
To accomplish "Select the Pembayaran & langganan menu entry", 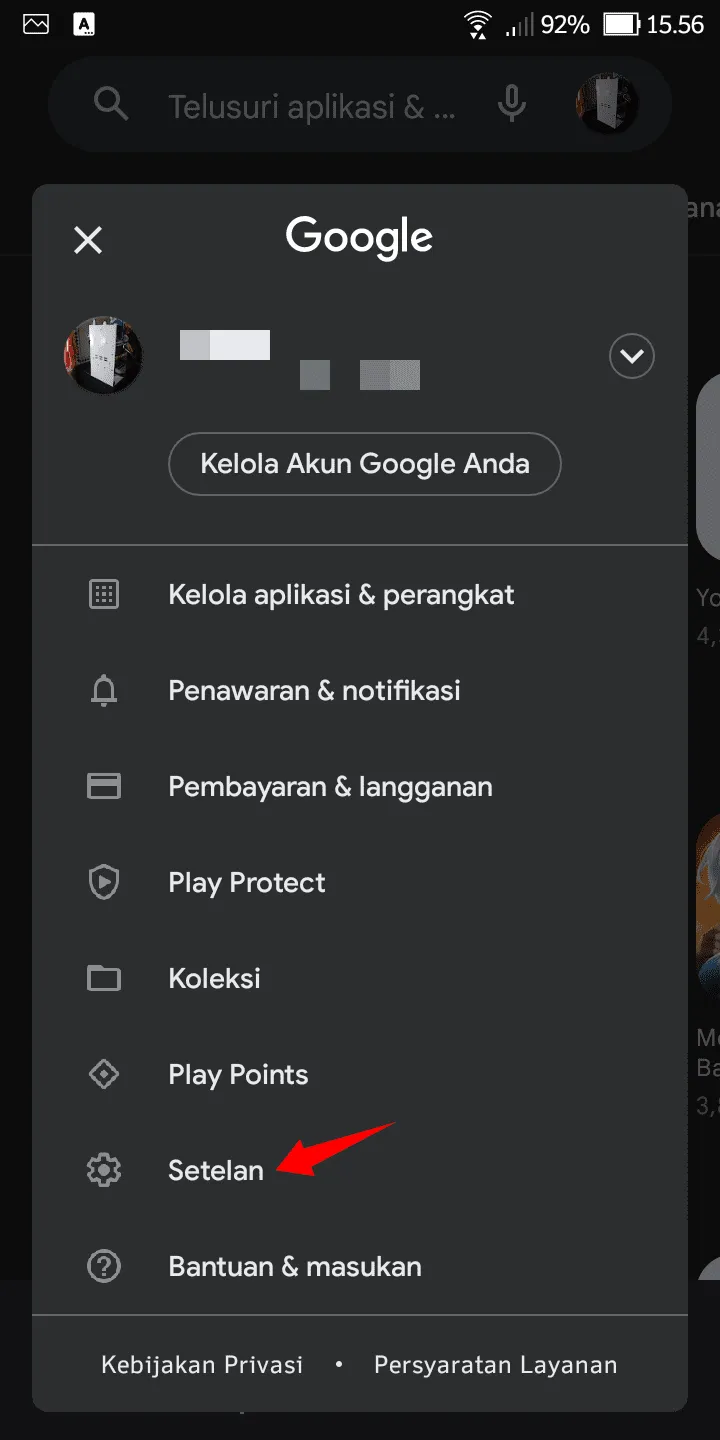I will pyautogui.click(x=360, y=787).
